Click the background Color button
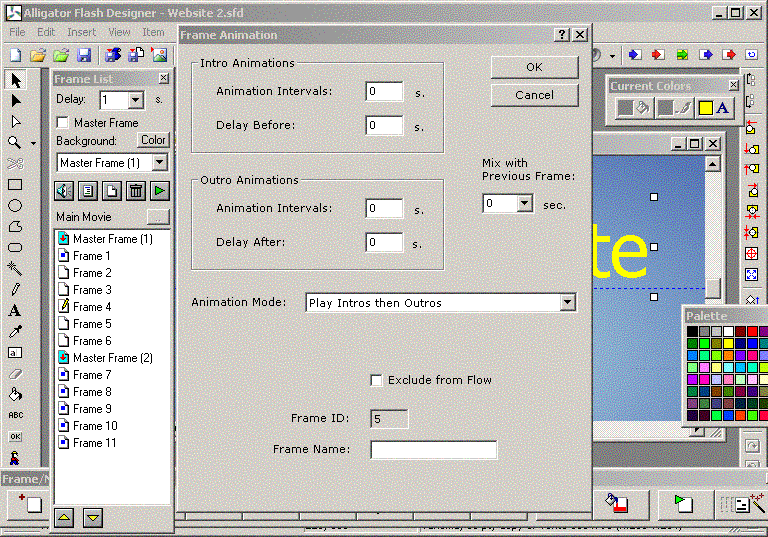 click(x=153, y=140)
